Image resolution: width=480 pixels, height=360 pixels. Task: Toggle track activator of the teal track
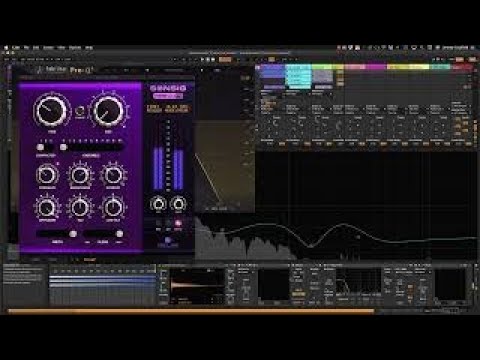446,144
